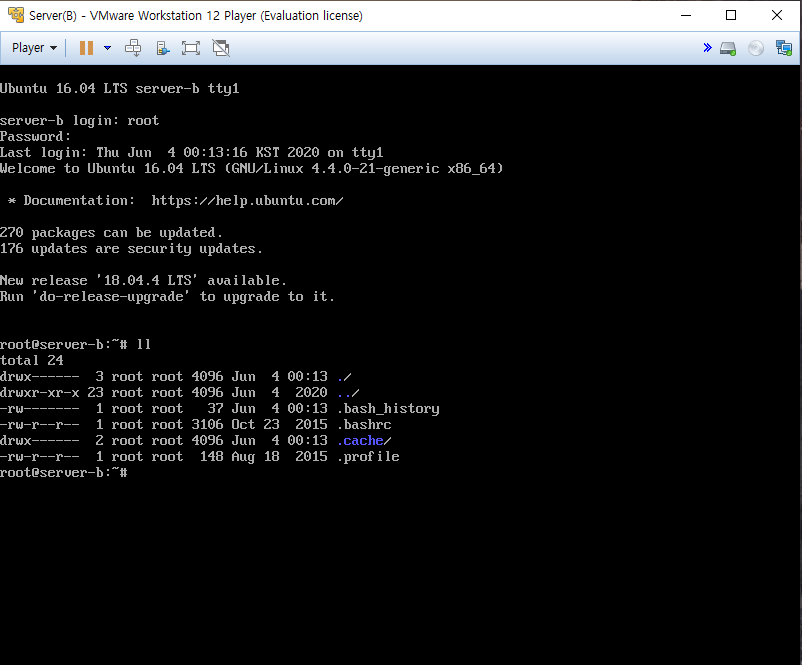This screenshot has height=665, width=802.
Task: Close the Server(B) VMware window
Action: [x=776, y=15]
